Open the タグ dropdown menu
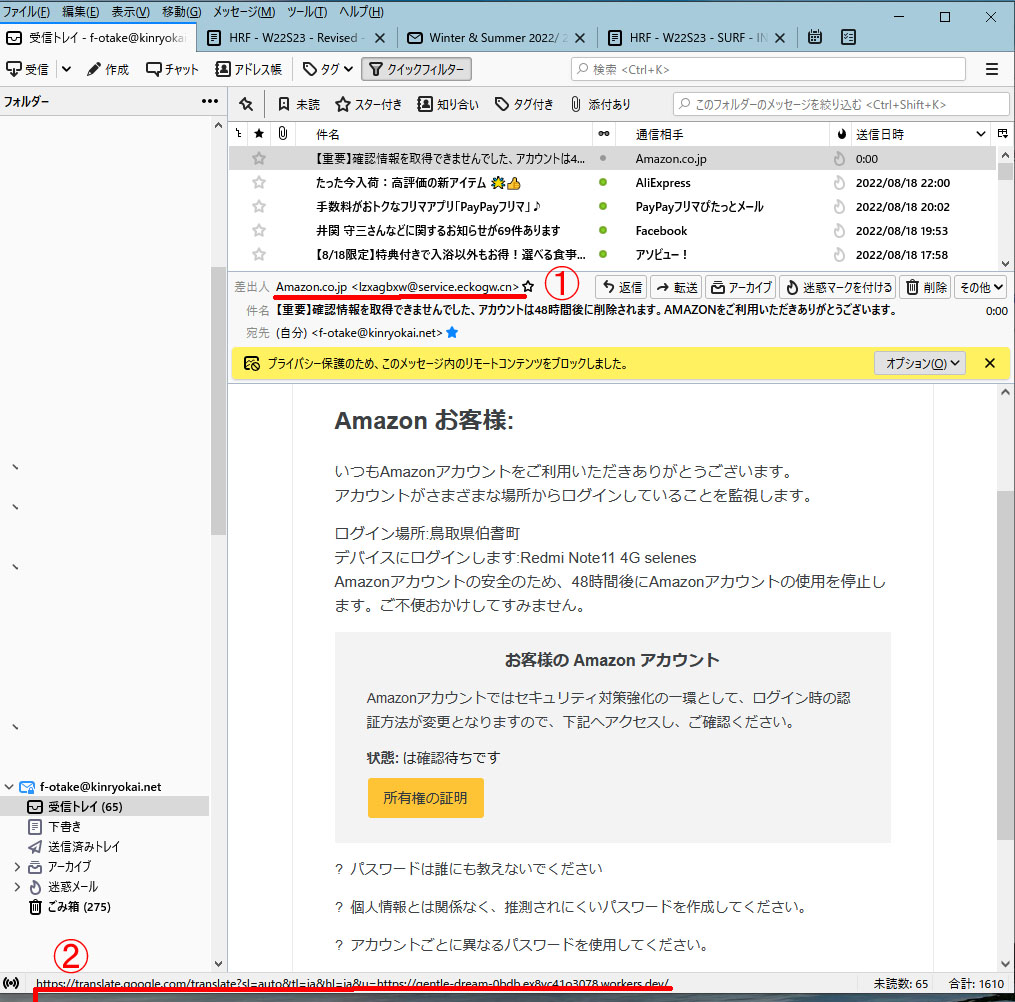 (328, 69)
